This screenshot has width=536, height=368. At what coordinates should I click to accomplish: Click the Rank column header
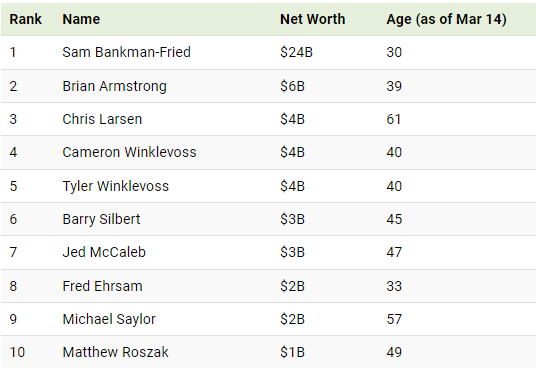click(x=25, y=19)
